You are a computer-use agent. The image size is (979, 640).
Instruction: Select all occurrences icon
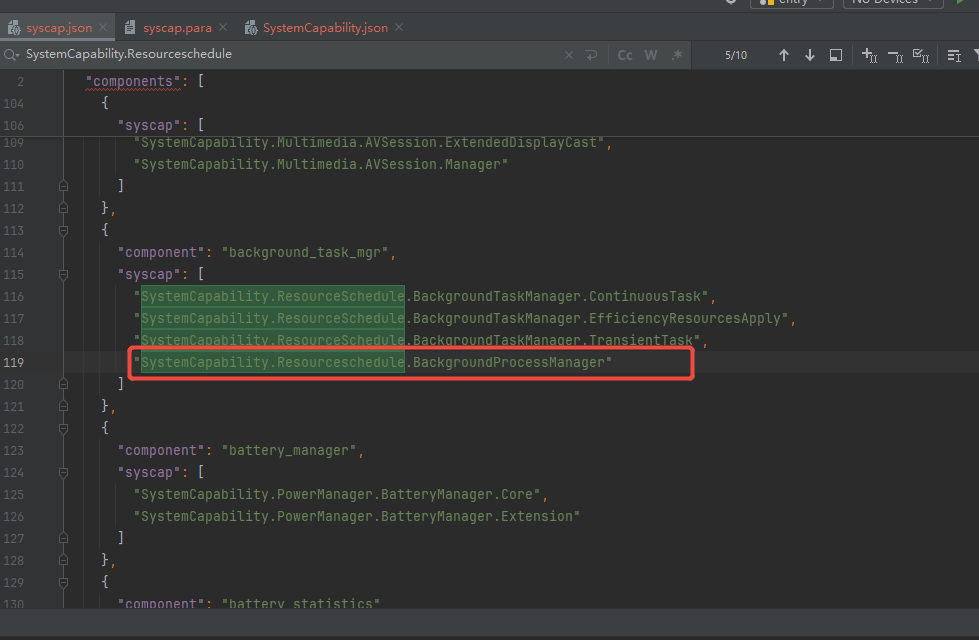tap(921, 56)
